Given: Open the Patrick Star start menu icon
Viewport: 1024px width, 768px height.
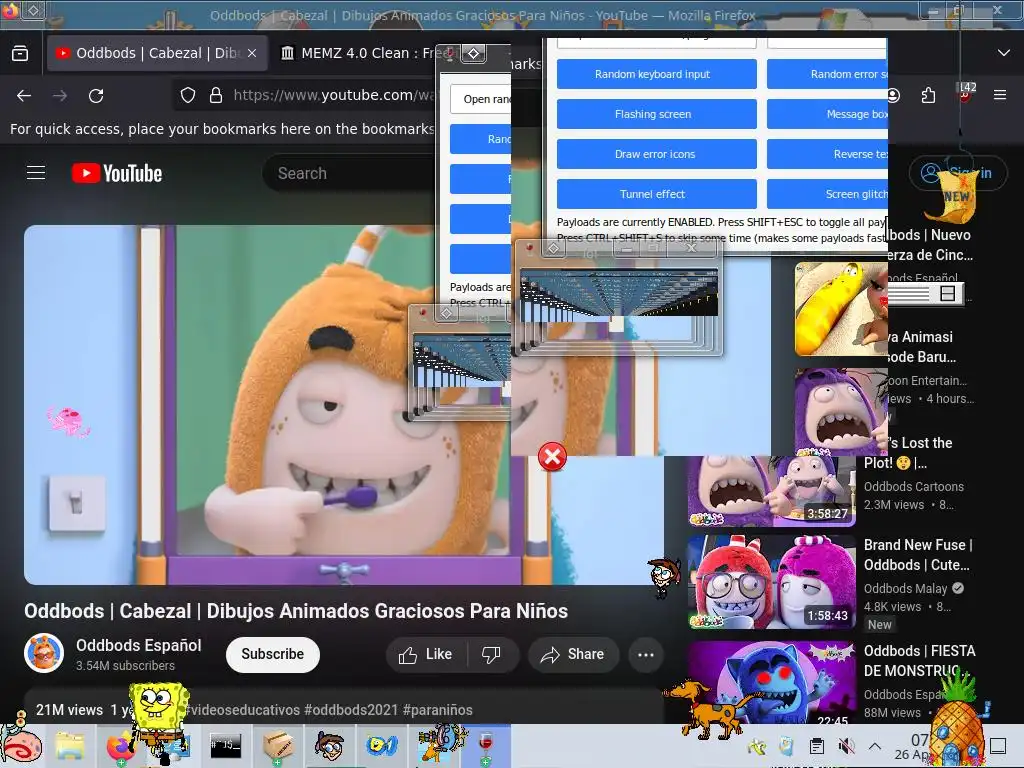Looking at the screenshot, I should [x=22, y=746].
